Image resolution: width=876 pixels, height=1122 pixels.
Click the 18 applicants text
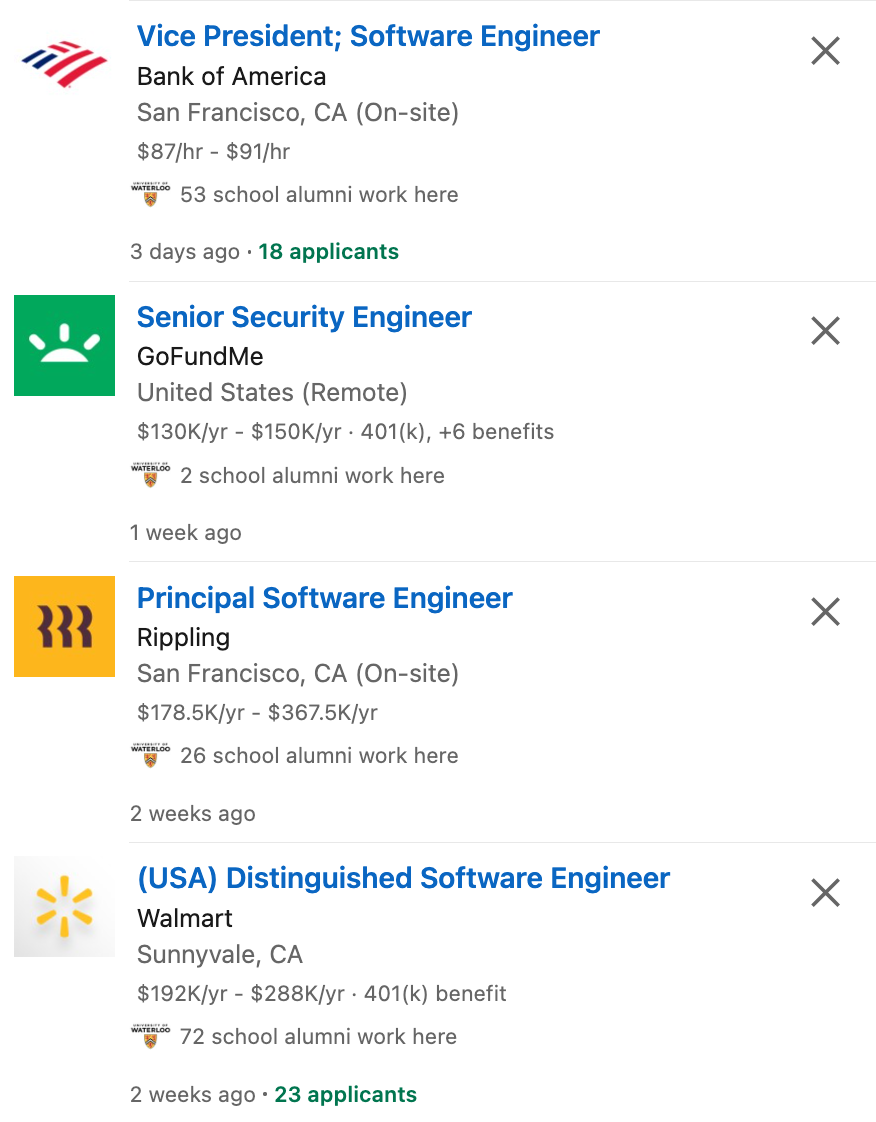coord(328,252)
